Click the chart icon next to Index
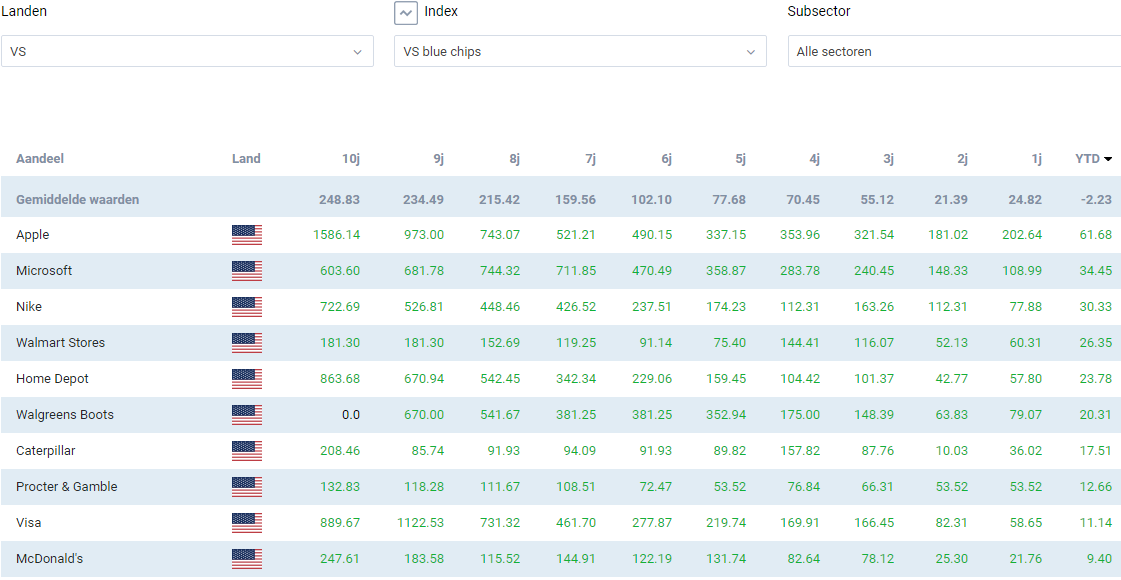The width and height of the screenshot is (1121, 580). pyautogui.click(x=406, y=13)
